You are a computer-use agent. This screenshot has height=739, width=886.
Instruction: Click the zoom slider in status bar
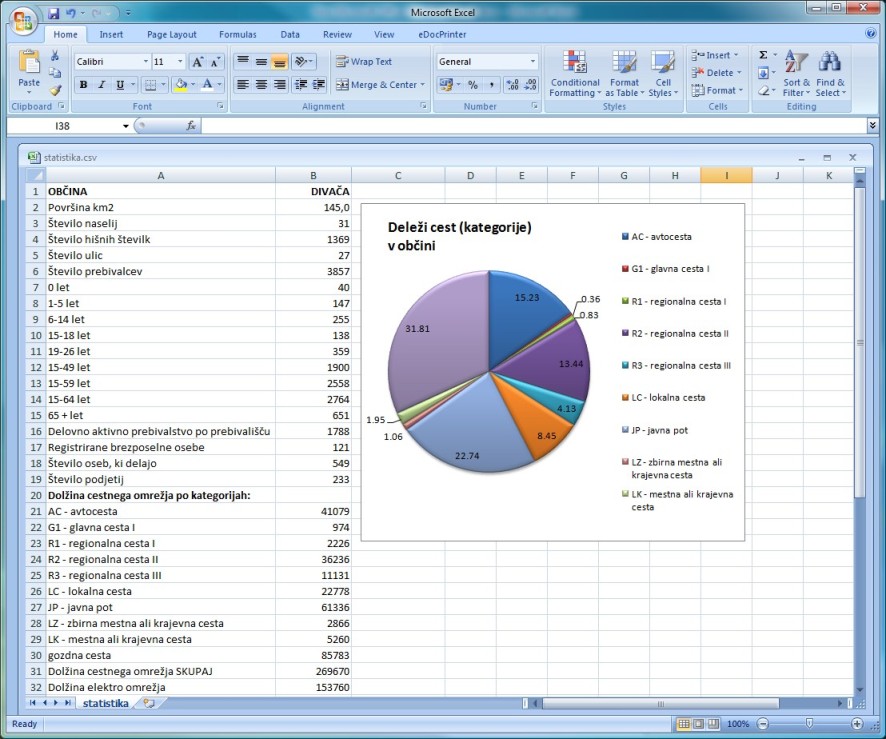click(x=808, y=724)
